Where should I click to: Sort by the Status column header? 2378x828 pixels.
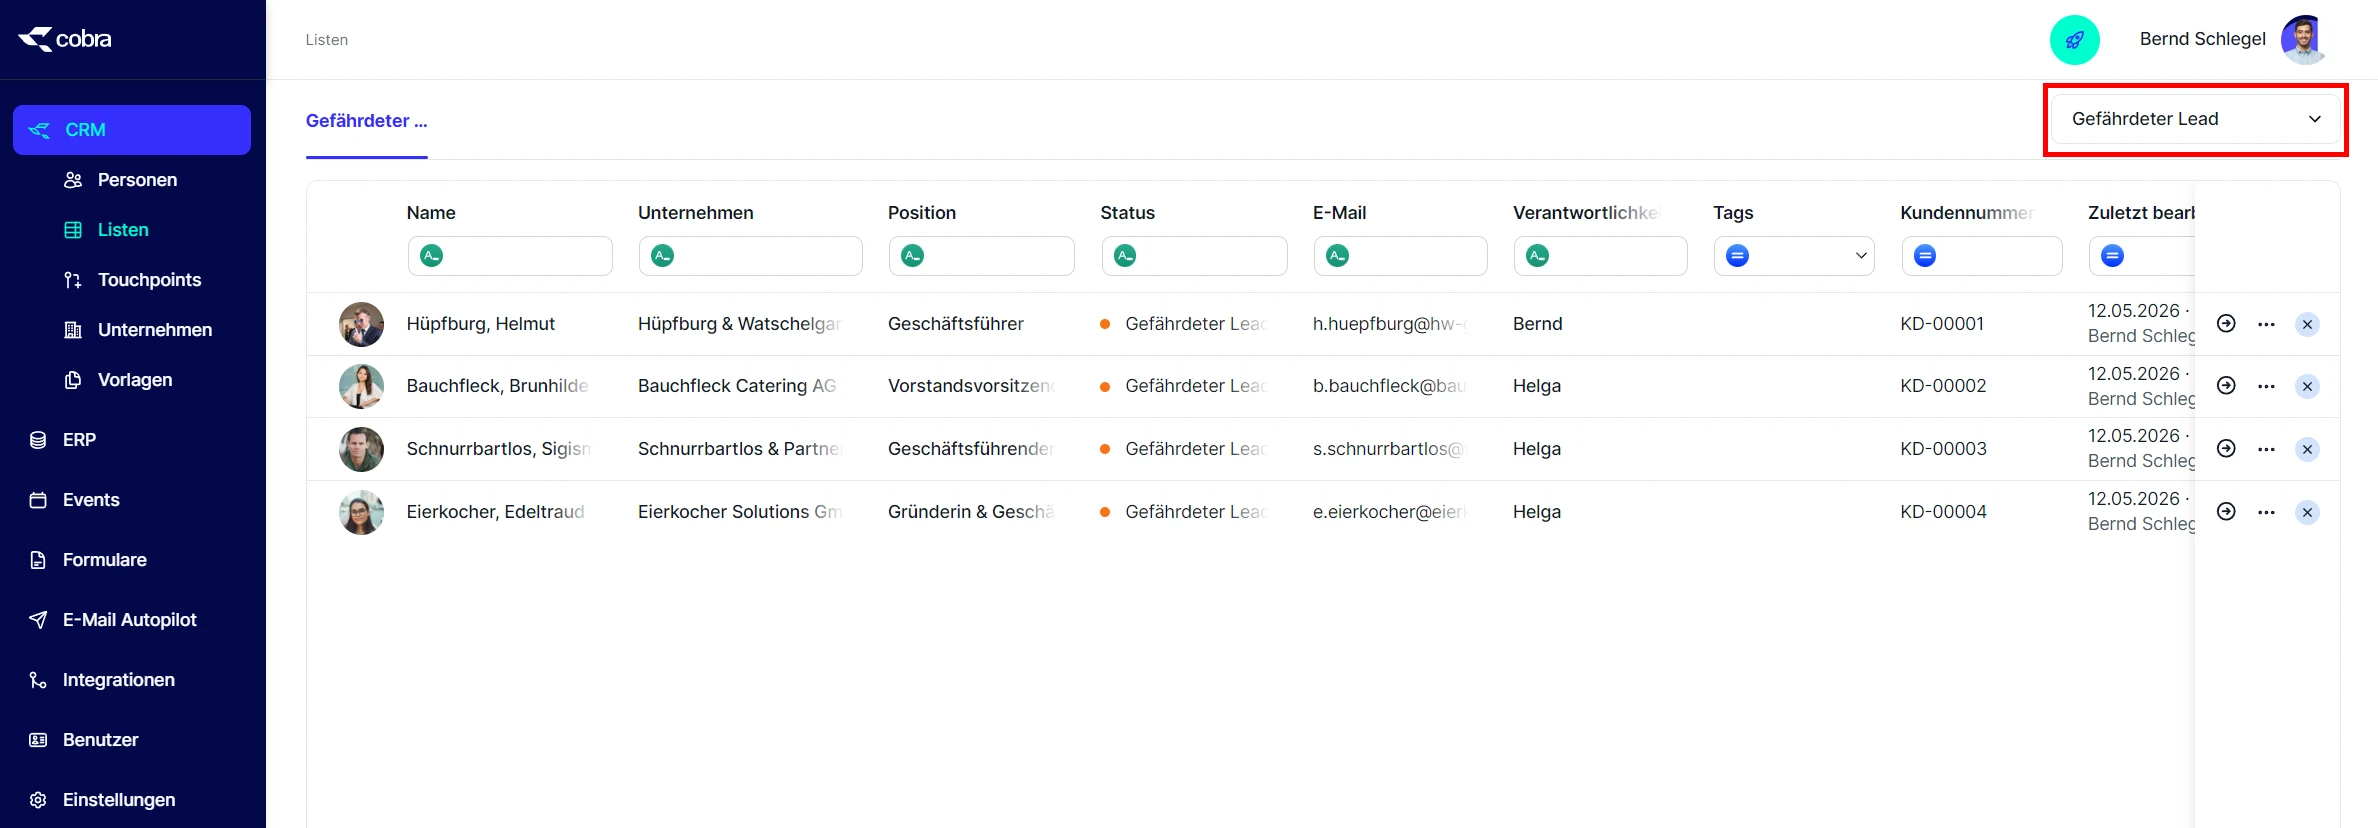(1127, 213)
